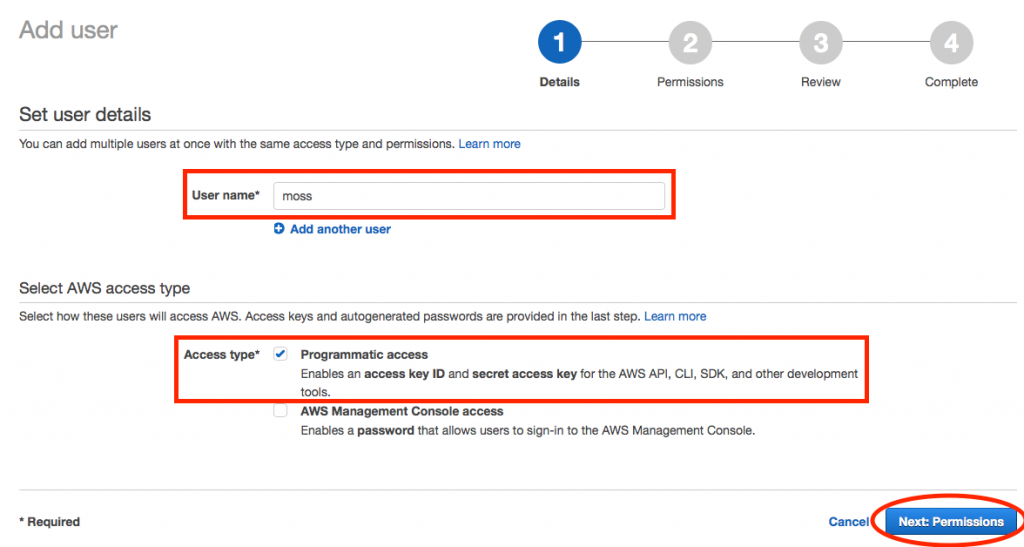Viewport: 1024px width, 547px height.
Task: Click the AWS Management Console access label
Action: (x=402, y=411)
